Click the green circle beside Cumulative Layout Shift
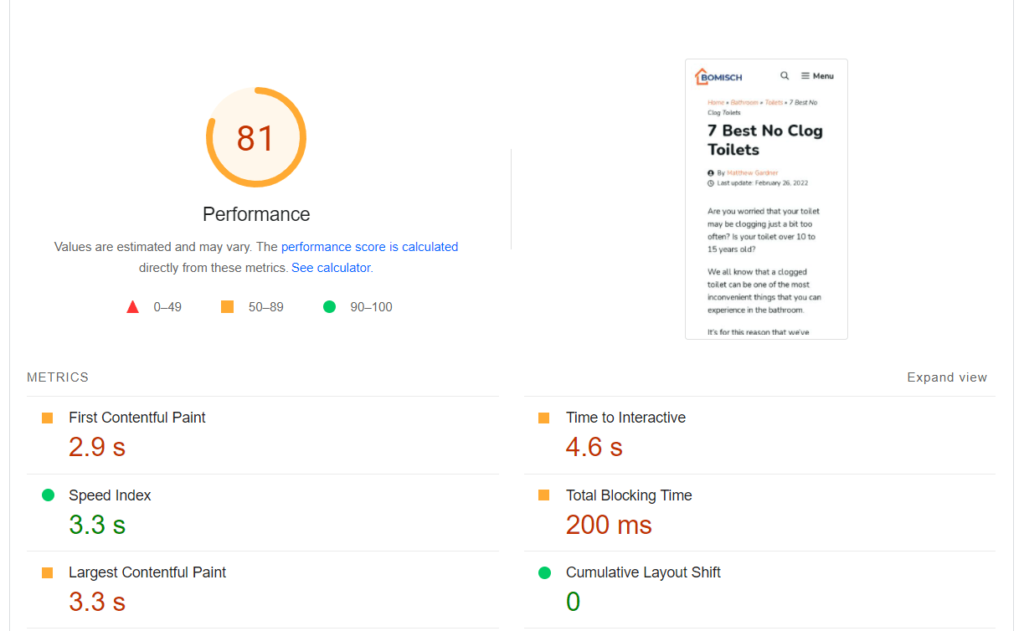The height and width of the screenshot is (631, 1024). pyautogui.click(x=544, y=573)
